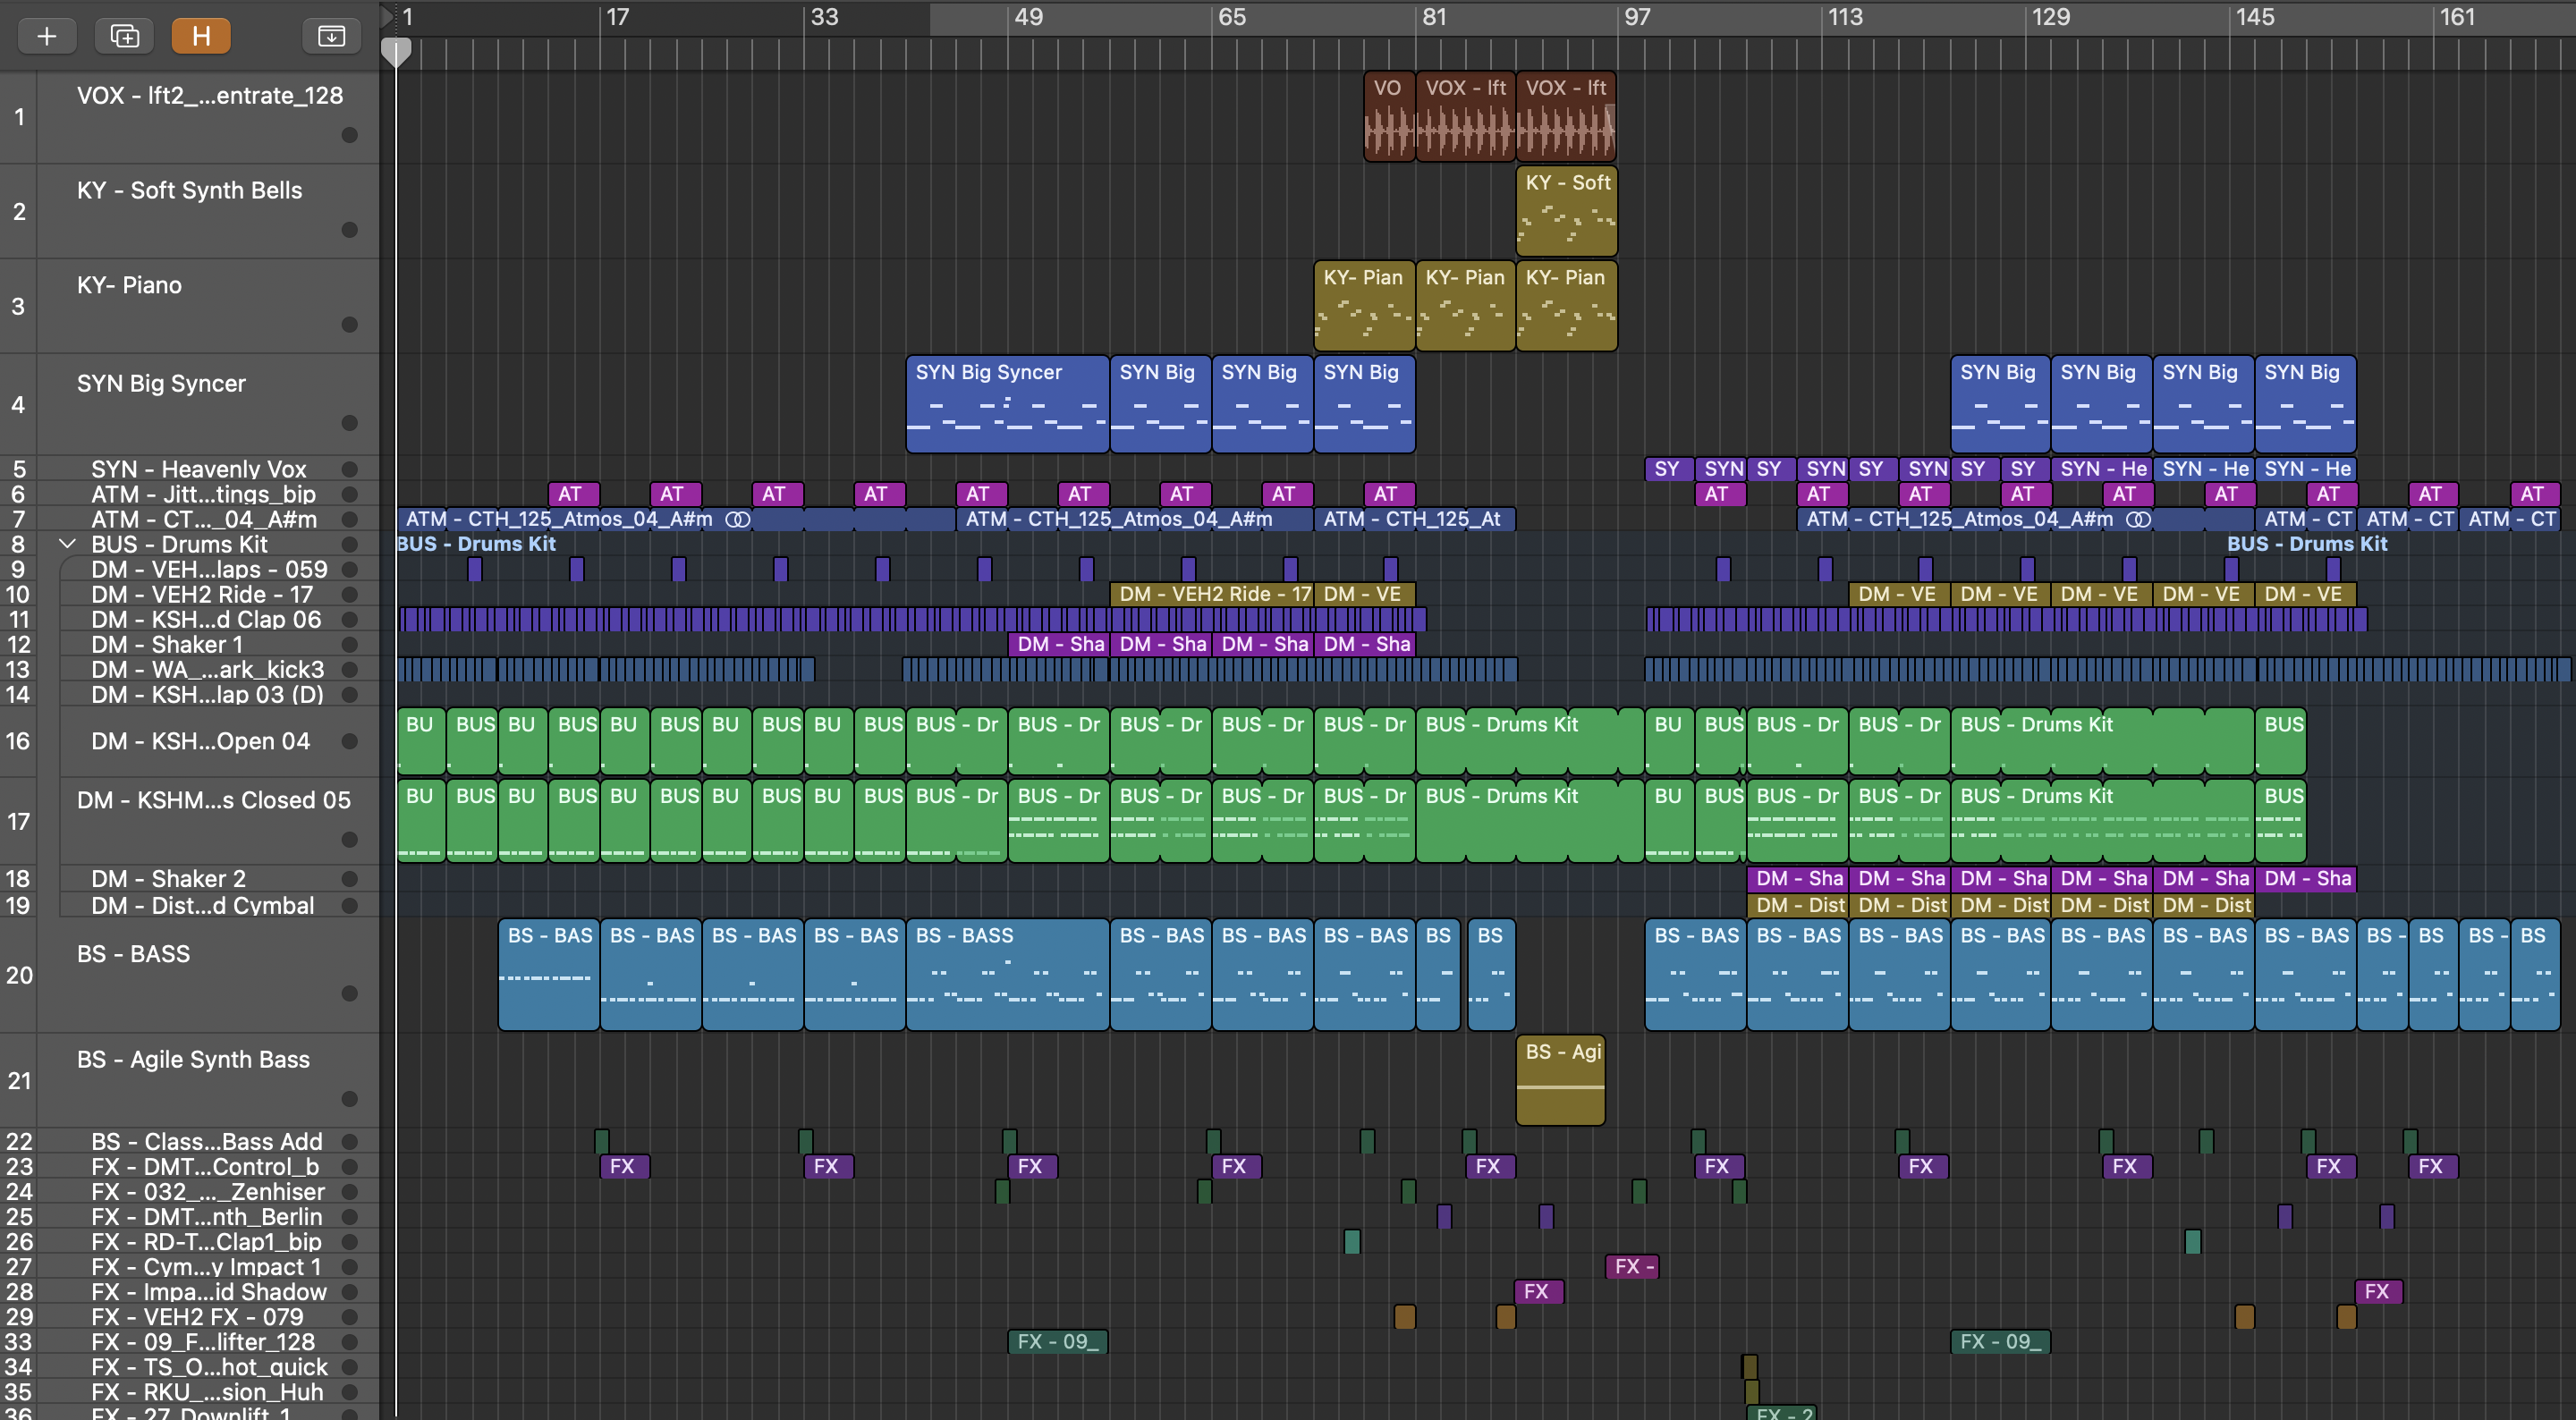Click the Duplicate Track button
The width and height of the screenshot is (2576, 1420).
(x=124, y=36)
